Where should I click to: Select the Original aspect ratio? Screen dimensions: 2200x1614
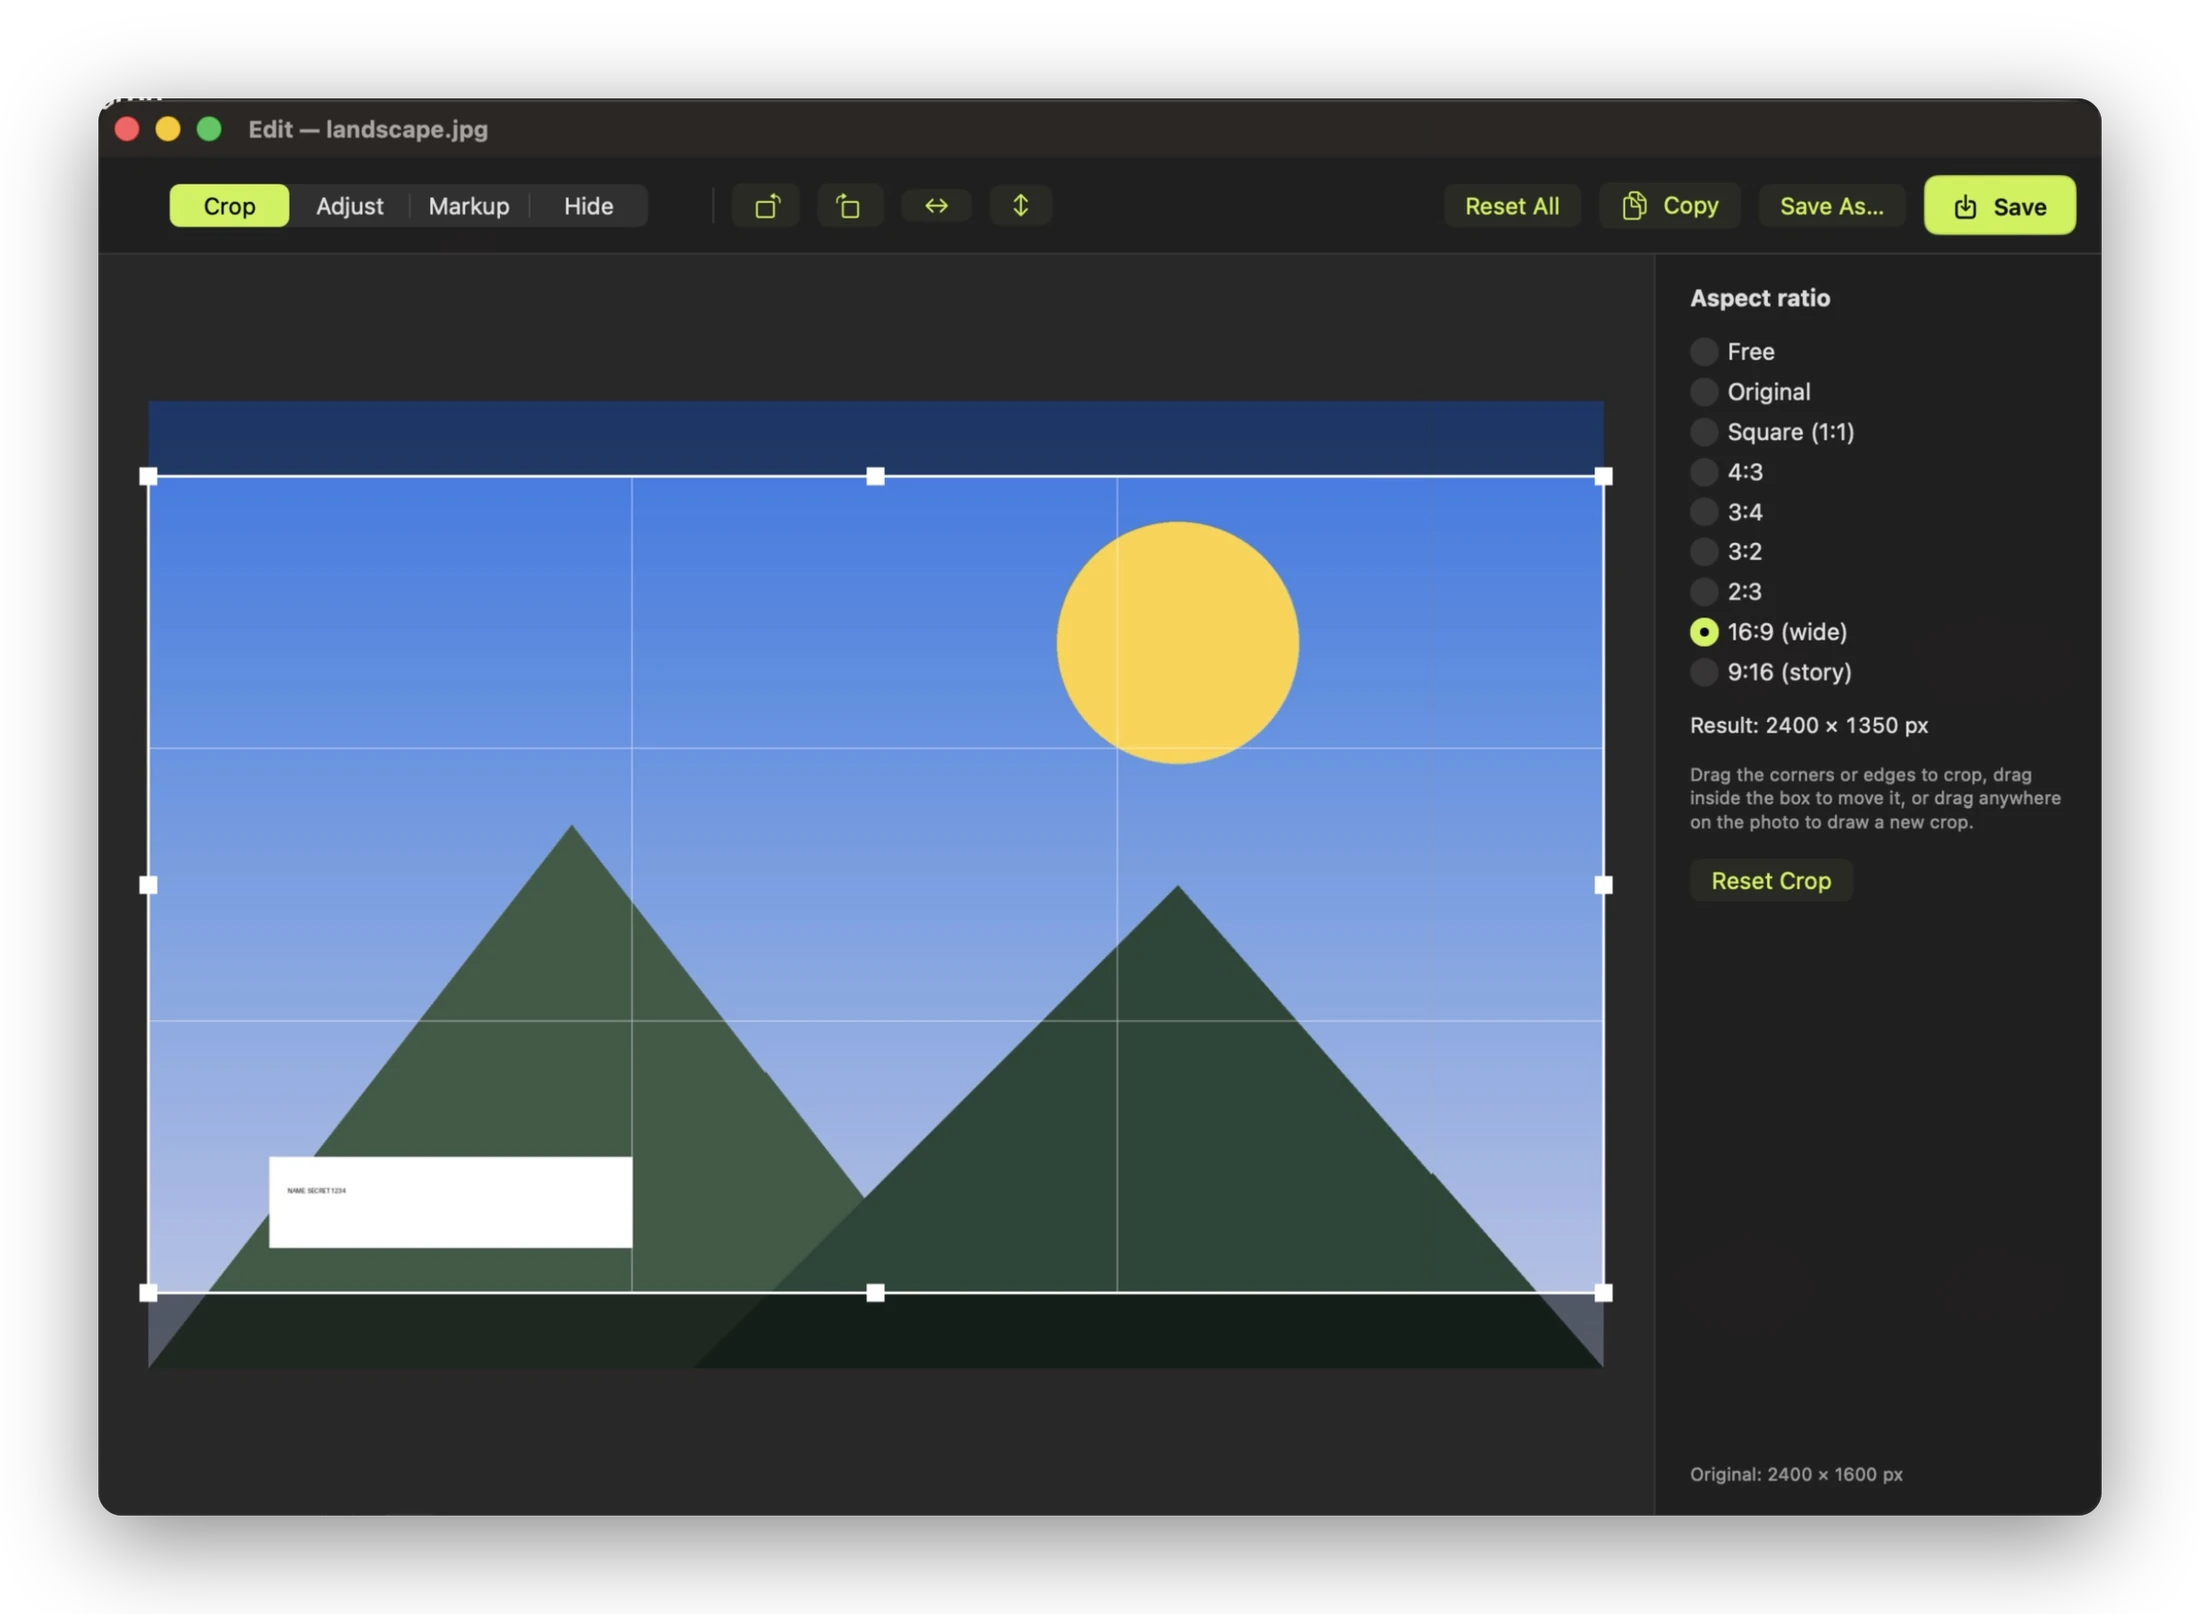click(x=1751, y=392)
